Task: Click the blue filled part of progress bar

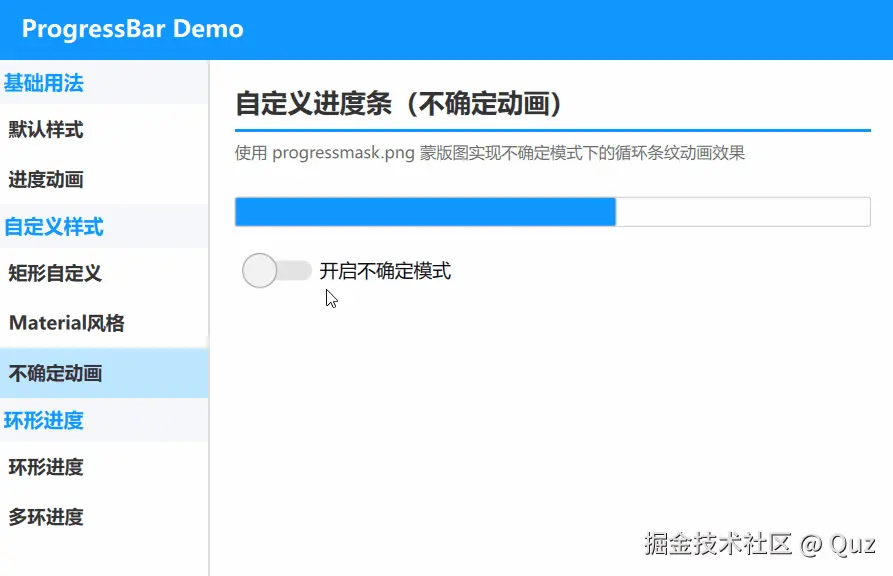Action: (425, 212)
